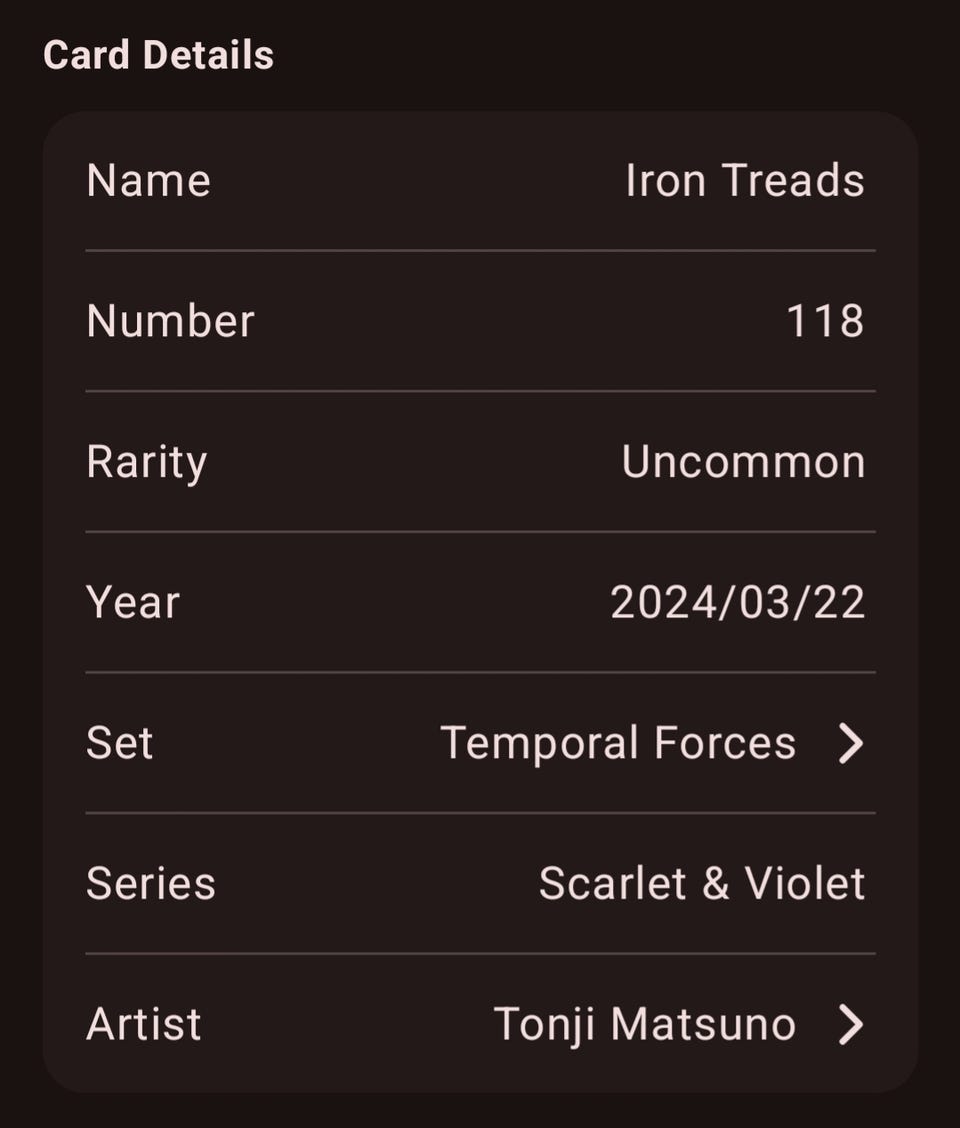View artist Tonji Matsuno's page
Image resolution: width=960 pixels, height=1128 pixels.
tap(644, 1025)
